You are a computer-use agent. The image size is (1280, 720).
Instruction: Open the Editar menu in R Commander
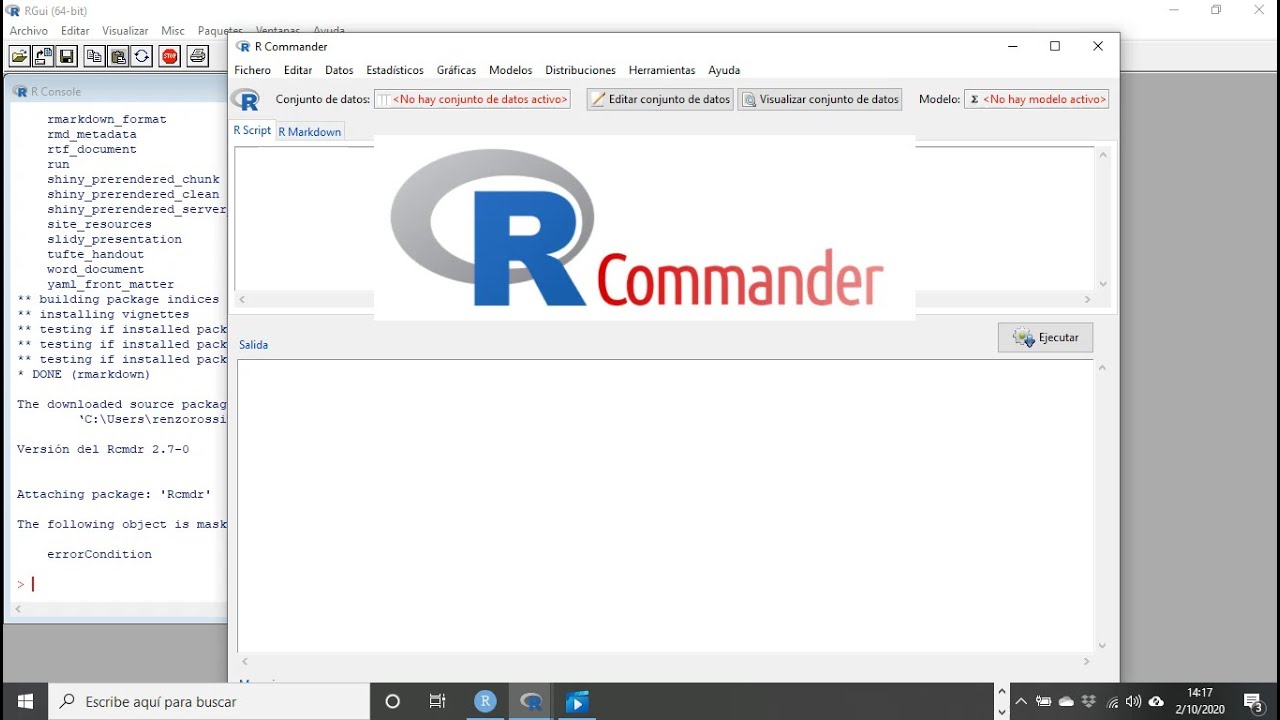click(298, 70)
